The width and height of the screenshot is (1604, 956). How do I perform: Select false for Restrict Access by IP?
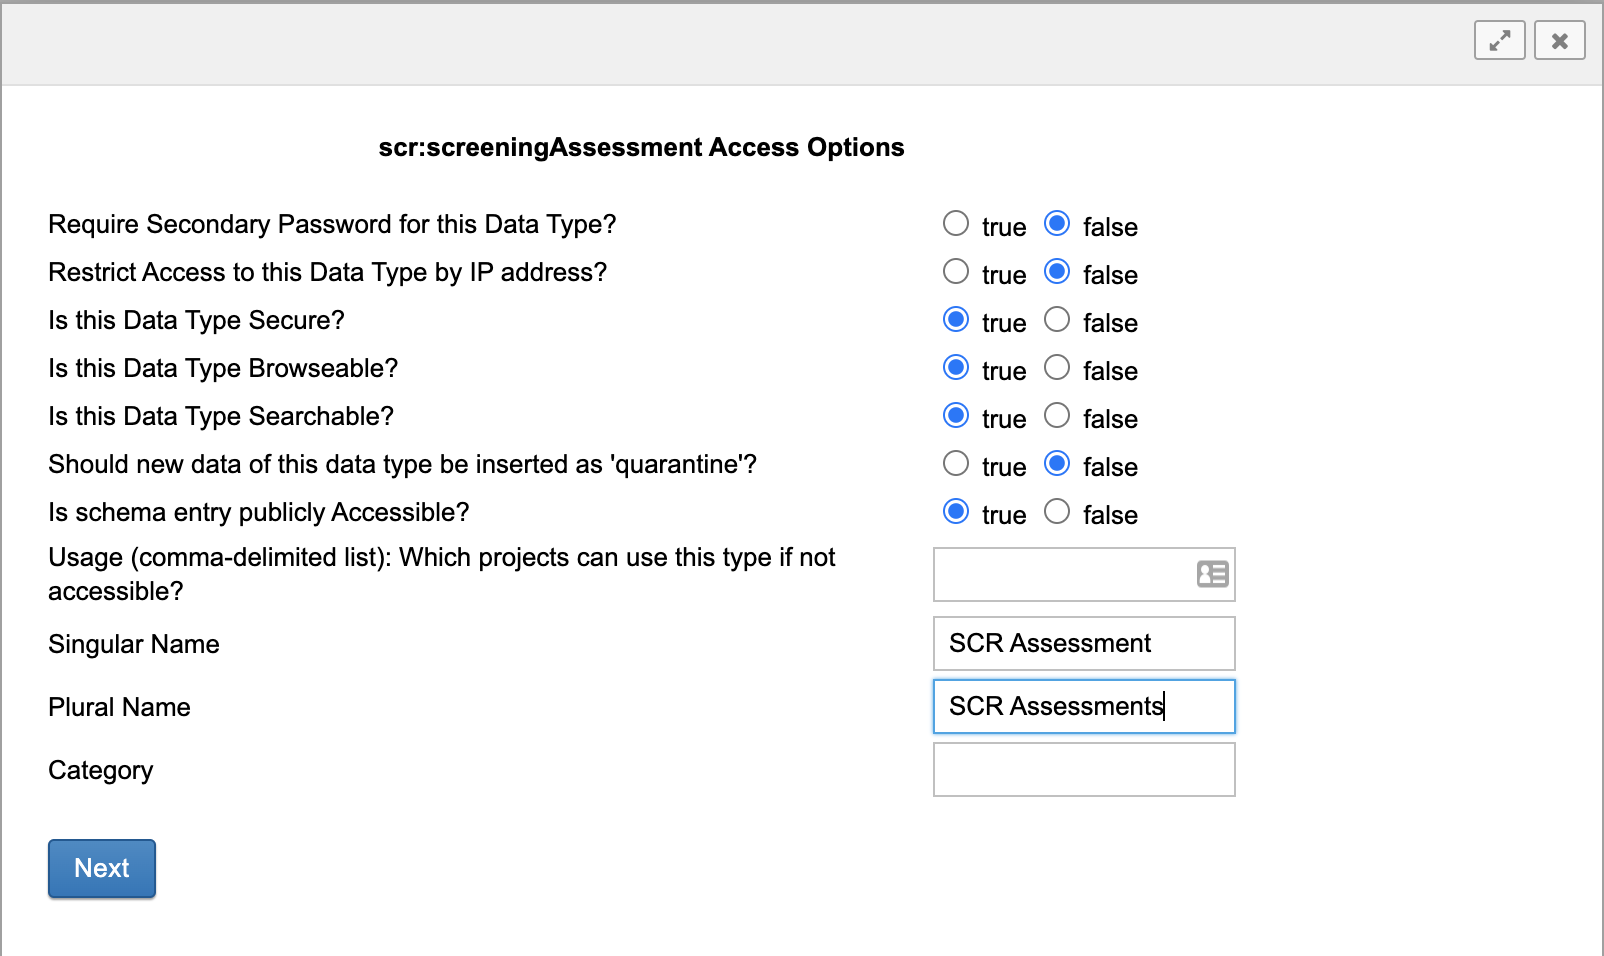tap(1057, 271)
